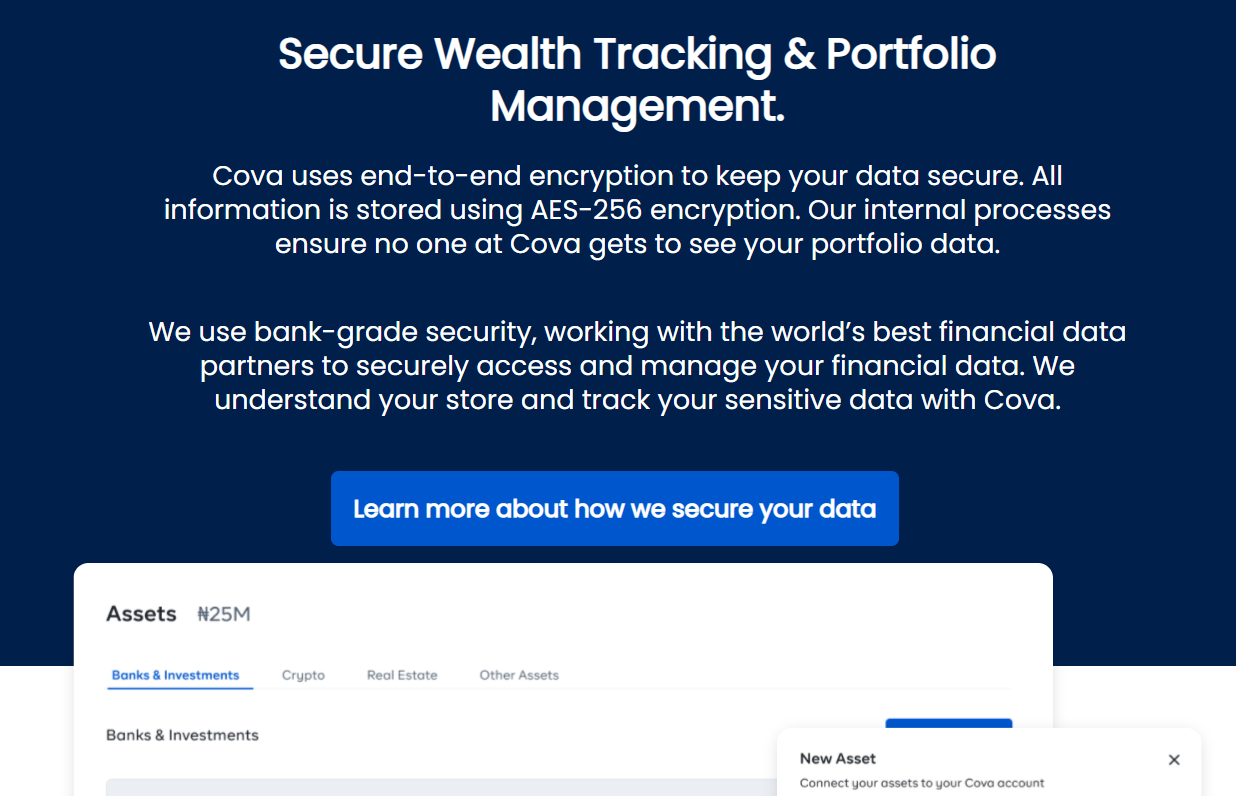Click the ₦25M total assets value

click(x=224, y=614)
